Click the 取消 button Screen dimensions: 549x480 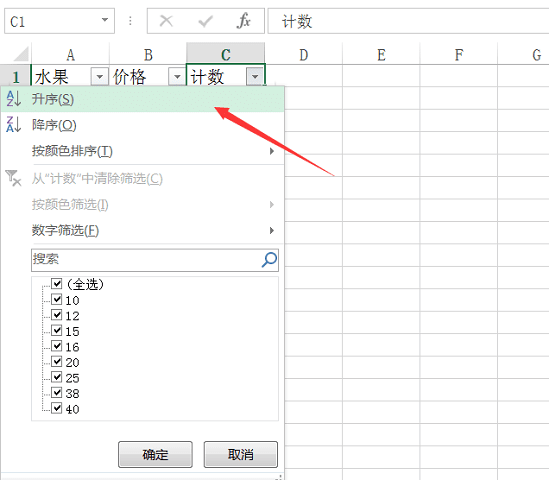point(241,454)
